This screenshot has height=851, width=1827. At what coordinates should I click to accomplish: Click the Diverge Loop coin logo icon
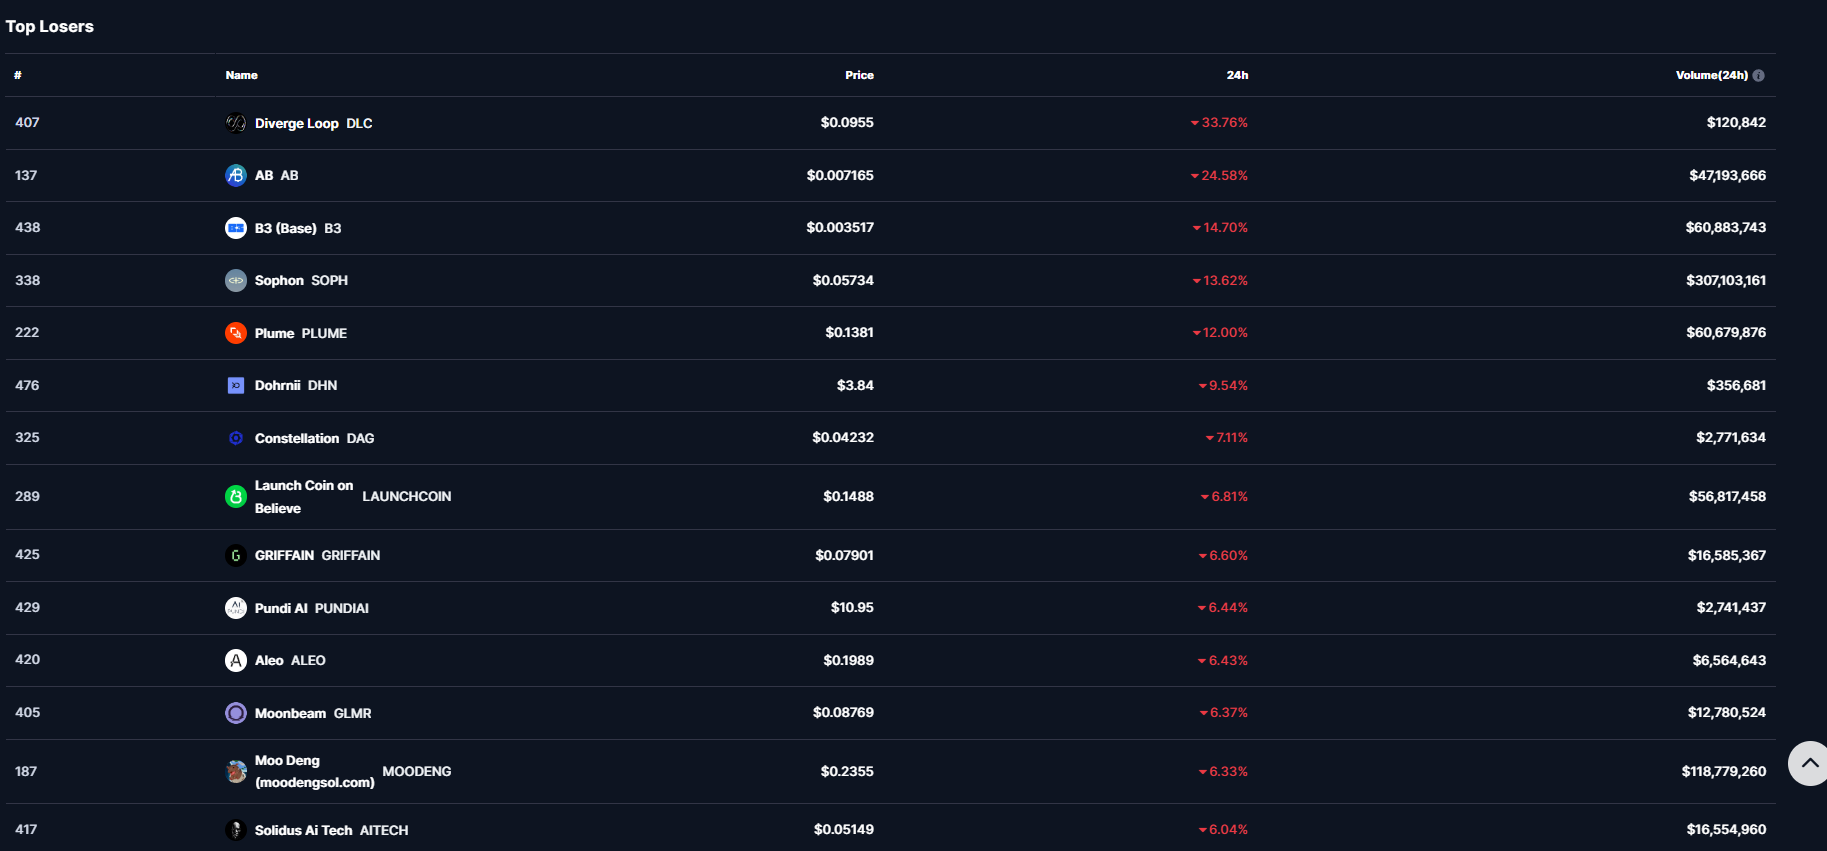(236, 123)
